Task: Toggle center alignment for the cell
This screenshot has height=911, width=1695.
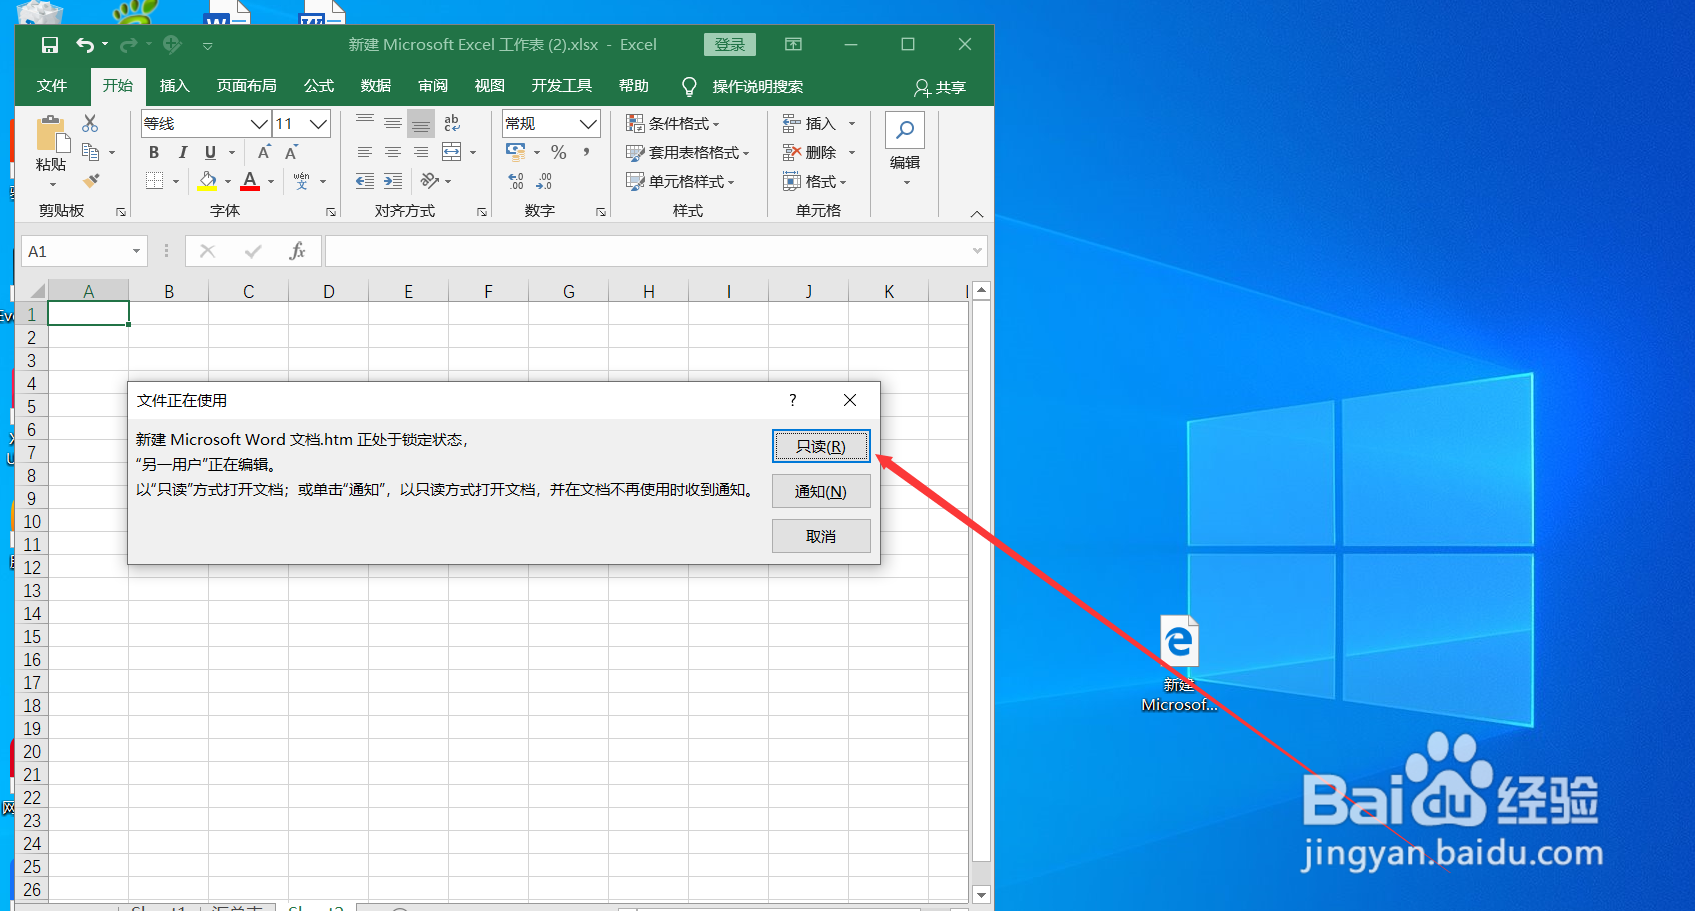Action: coord(392,152)
